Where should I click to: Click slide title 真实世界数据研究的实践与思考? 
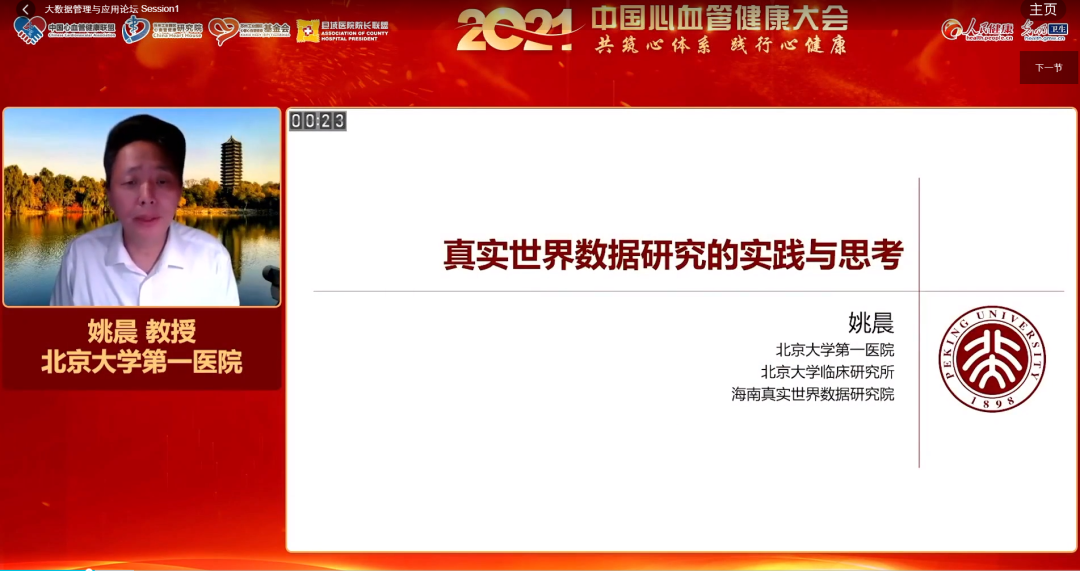coord(673,255)
